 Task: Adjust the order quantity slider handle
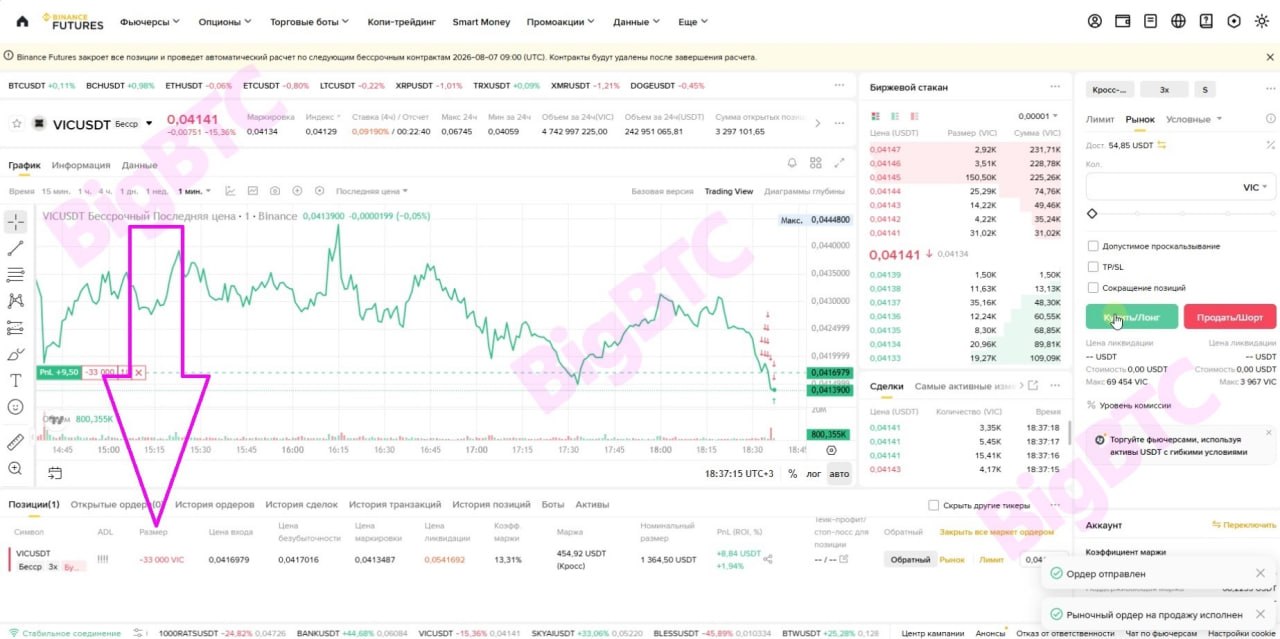coord(1092,213)
